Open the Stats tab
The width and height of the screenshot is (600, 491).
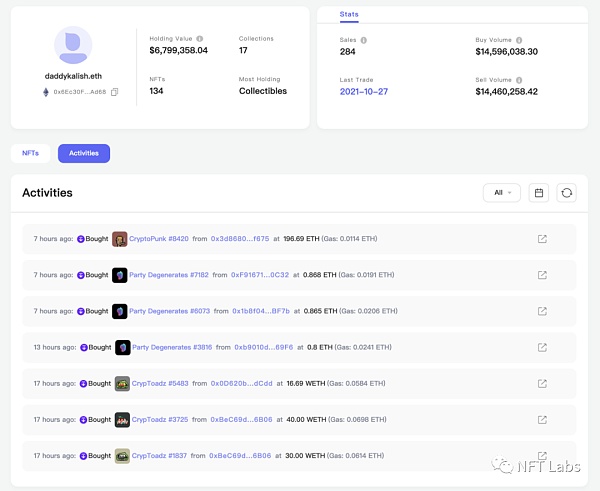pos(349,15)
